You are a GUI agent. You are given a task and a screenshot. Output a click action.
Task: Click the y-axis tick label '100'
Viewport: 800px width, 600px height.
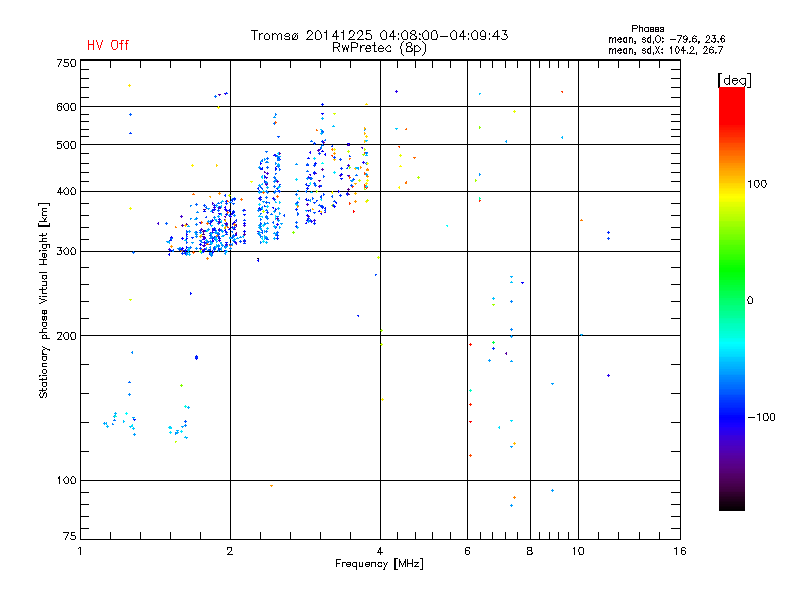pyautogui.click(x=66, y=481)
